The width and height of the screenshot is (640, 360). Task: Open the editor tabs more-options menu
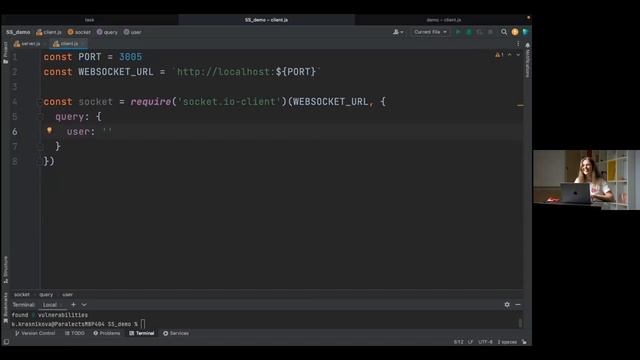[x=518, y=44]
